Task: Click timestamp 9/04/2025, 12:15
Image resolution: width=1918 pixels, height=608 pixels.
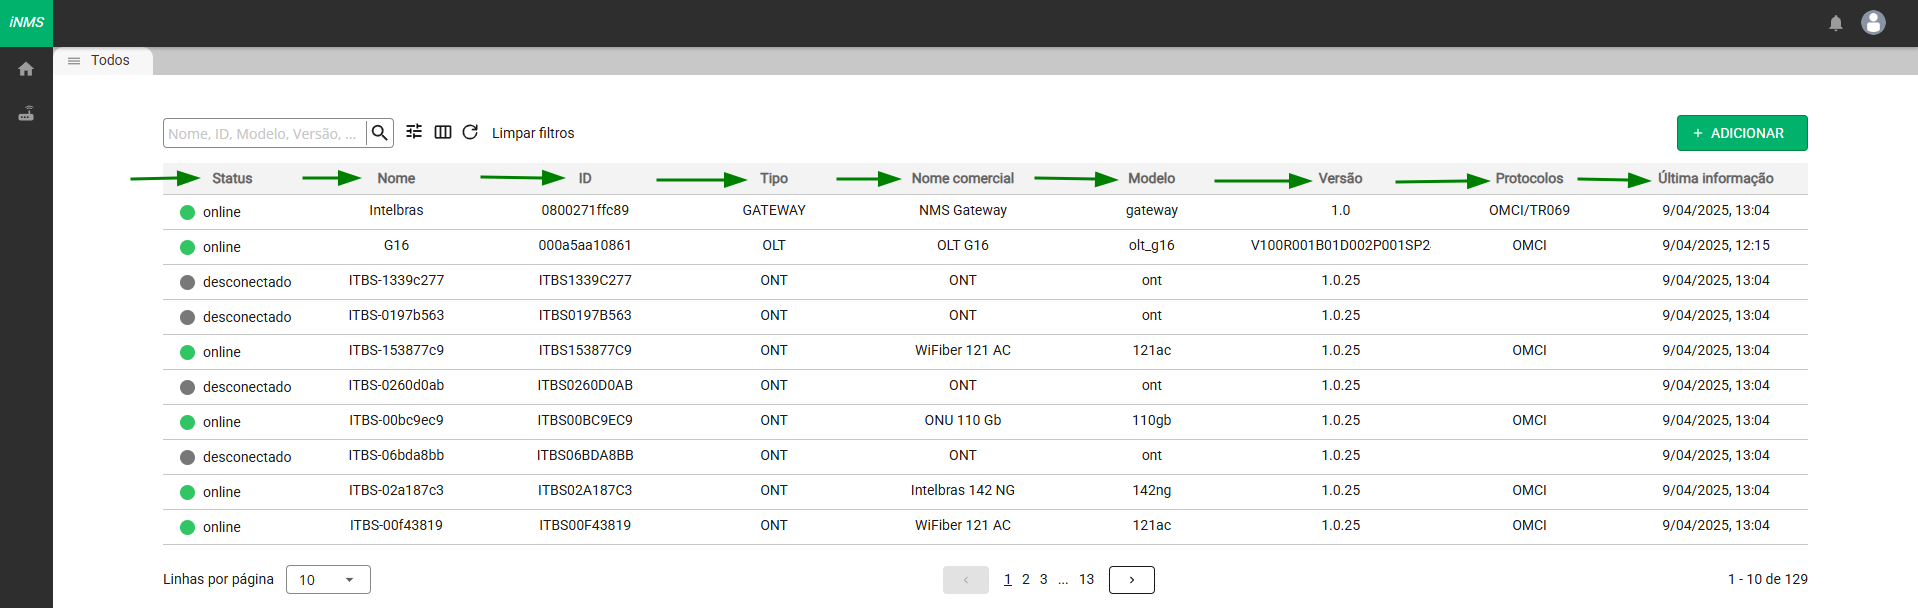Action: [1716, 245]
